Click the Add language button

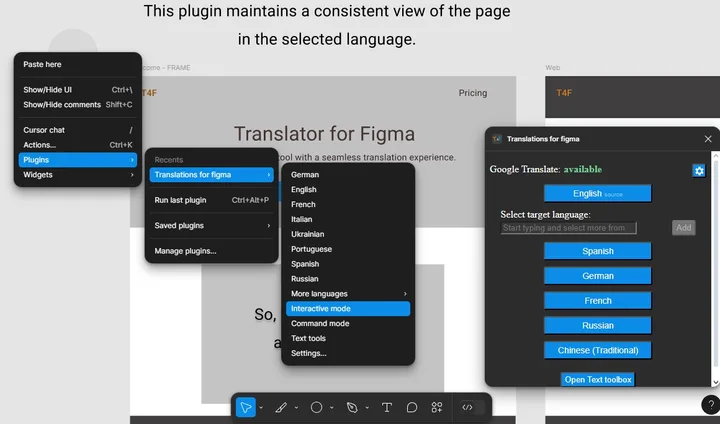683,228
